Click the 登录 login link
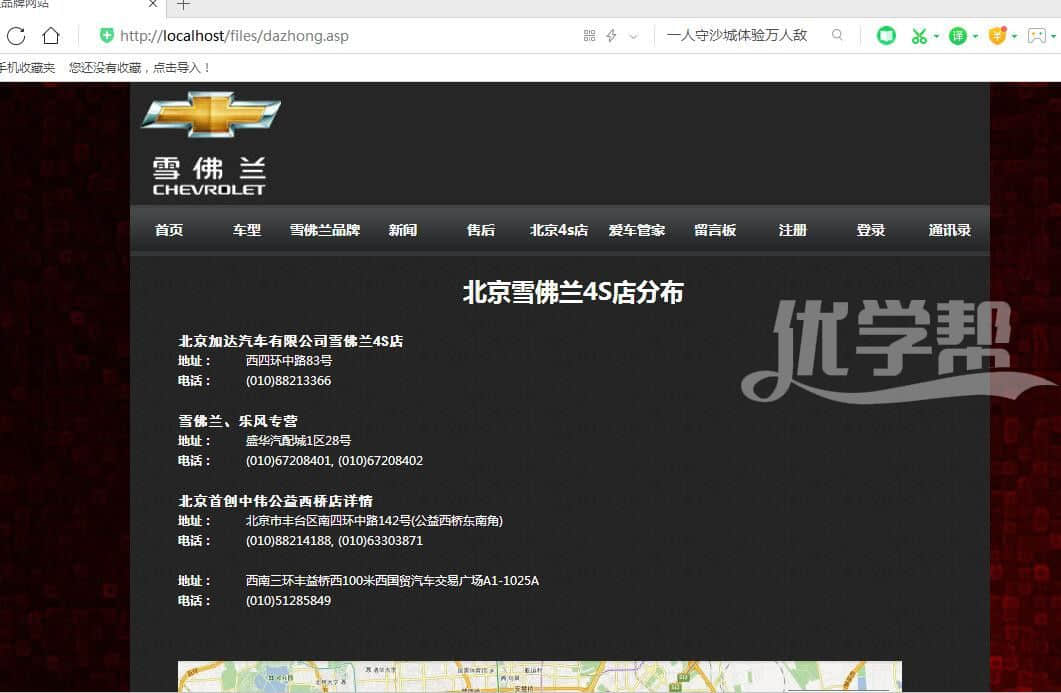 point(870,230)
